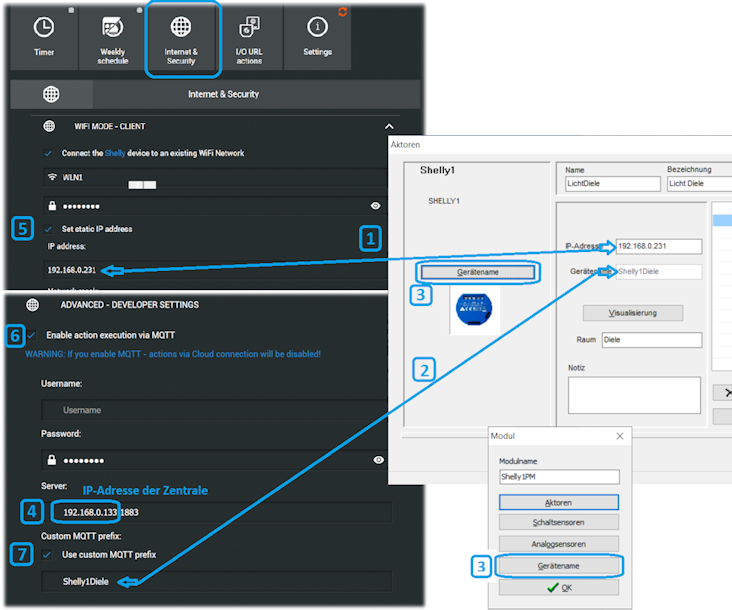Click the MQTT password field
Image resolution: width=732 pixels, height=610 pixels.
(215, 460)
